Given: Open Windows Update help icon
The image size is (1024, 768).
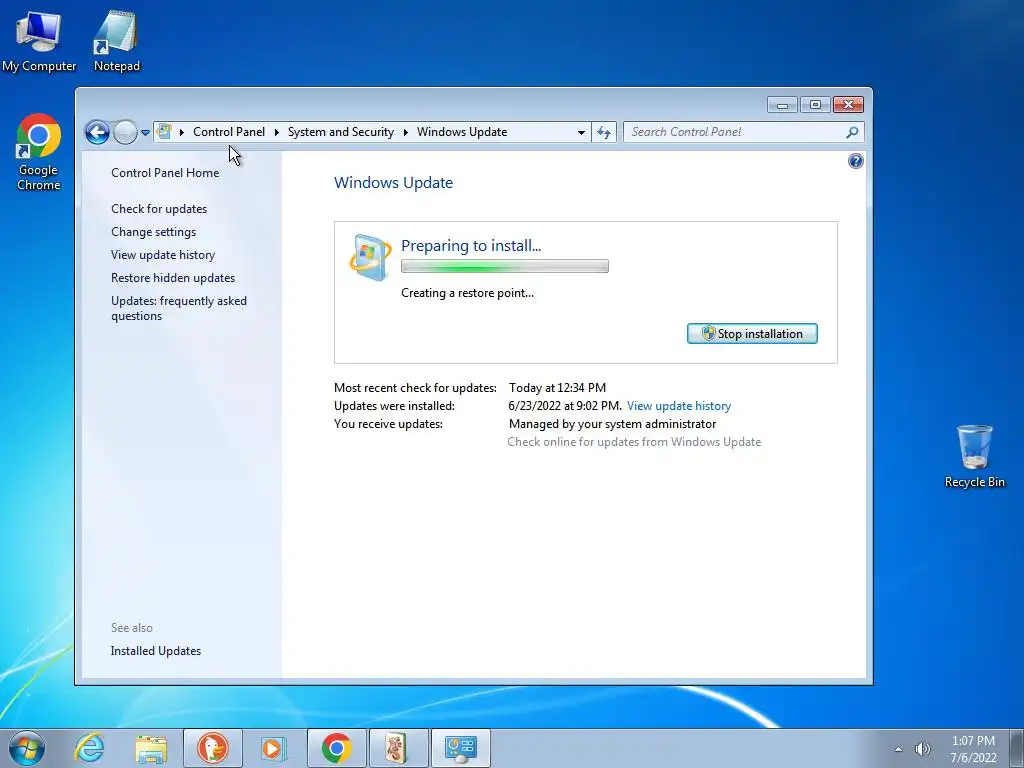Looking at the screenshot, I should tap(855, 161).
